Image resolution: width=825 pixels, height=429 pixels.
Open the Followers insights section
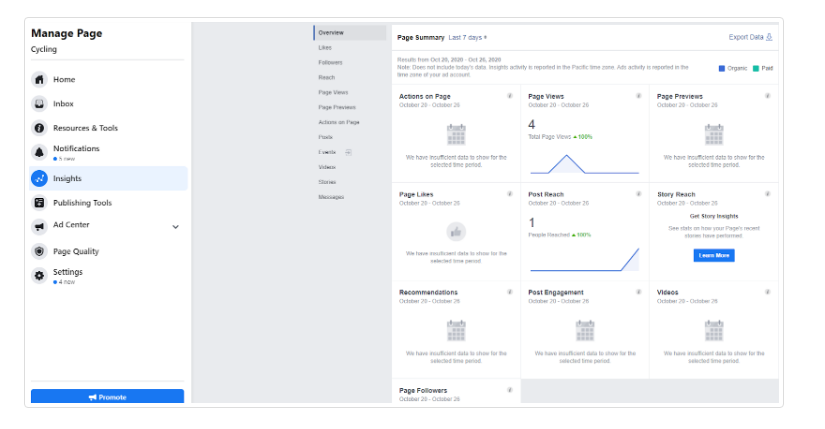[330, 62]
